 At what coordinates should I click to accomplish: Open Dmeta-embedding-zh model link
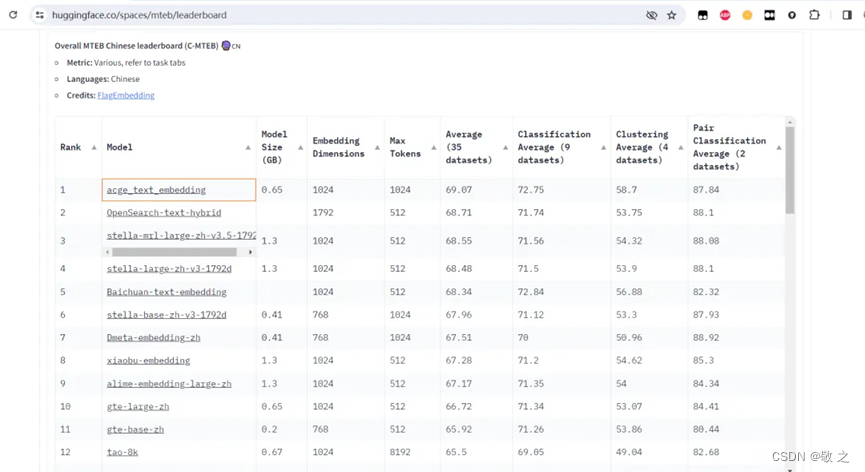click(x=153, y=337)
